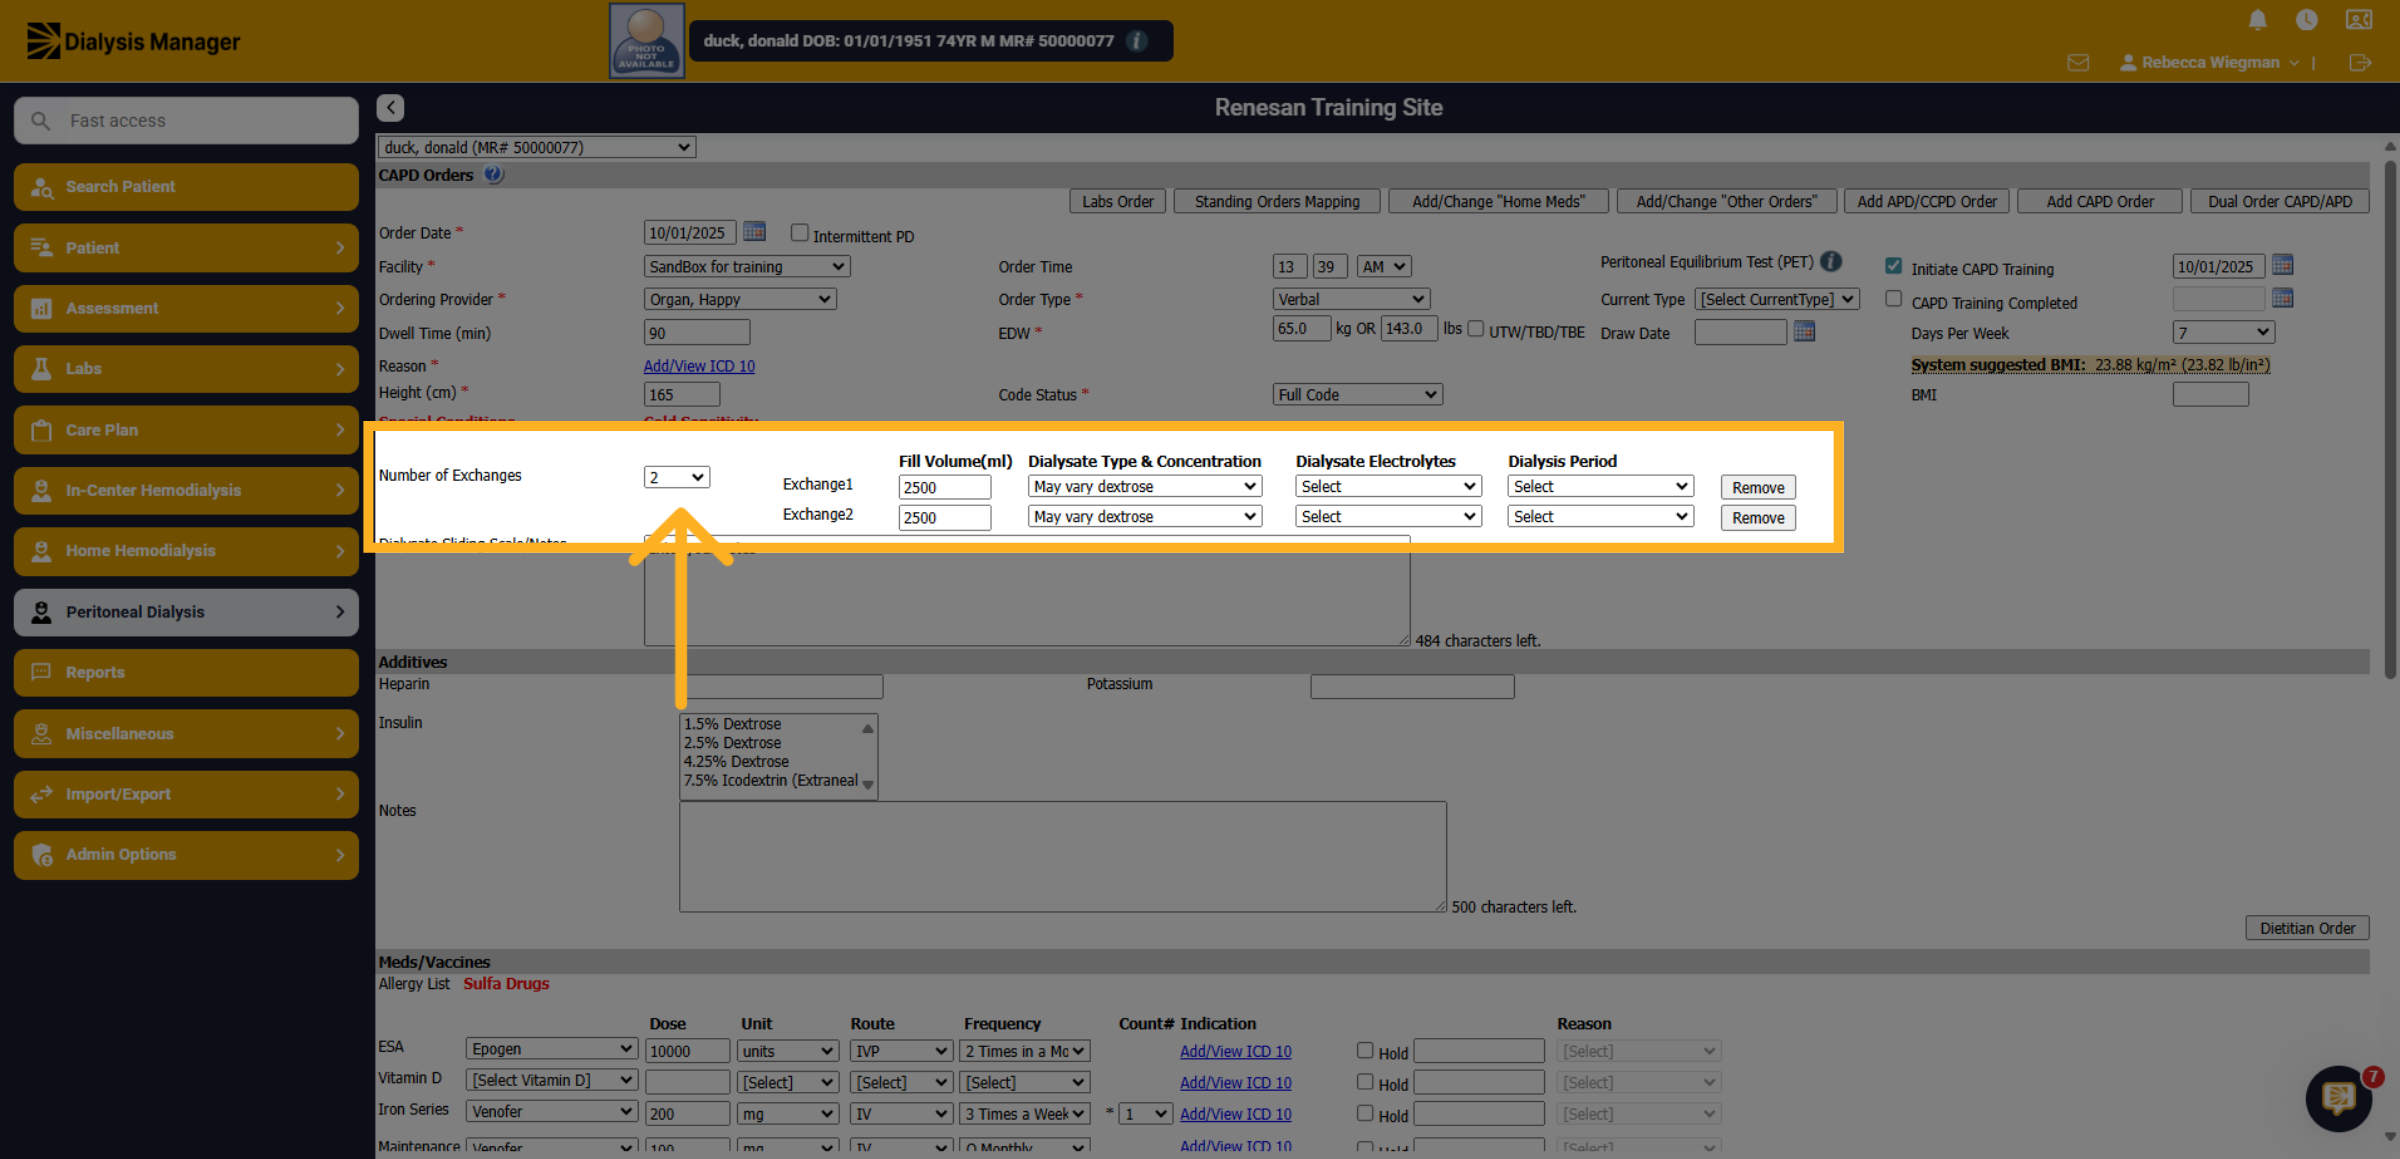Expand the Care Plan menu
Viewport: 2400px width, 1159px height.
186,430
